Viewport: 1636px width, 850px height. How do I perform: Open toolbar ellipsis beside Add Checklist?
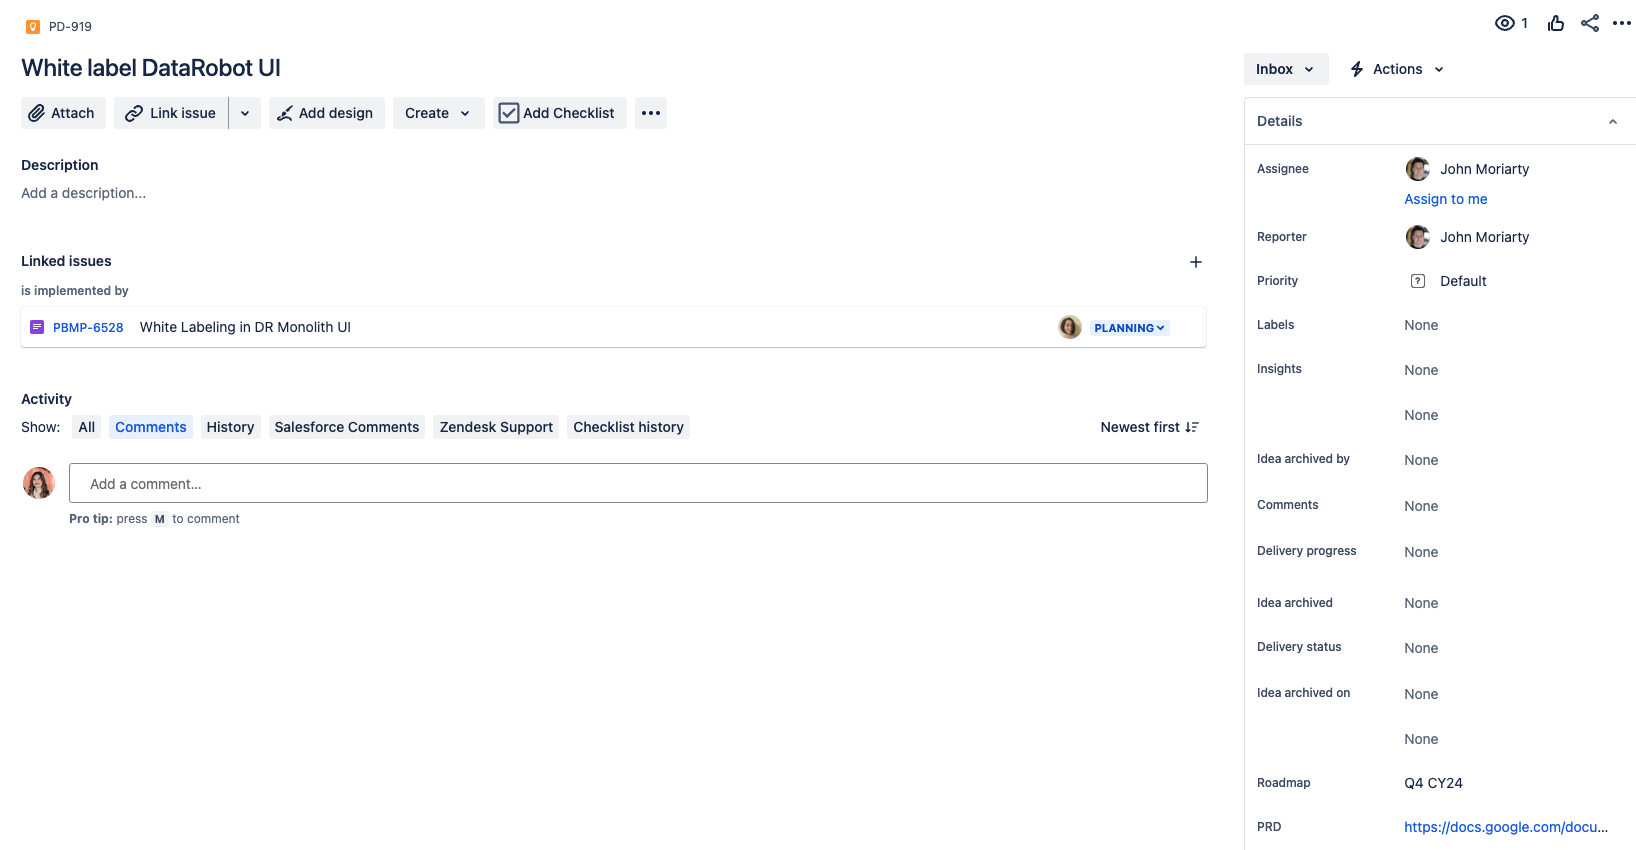[x=651, y=113]
